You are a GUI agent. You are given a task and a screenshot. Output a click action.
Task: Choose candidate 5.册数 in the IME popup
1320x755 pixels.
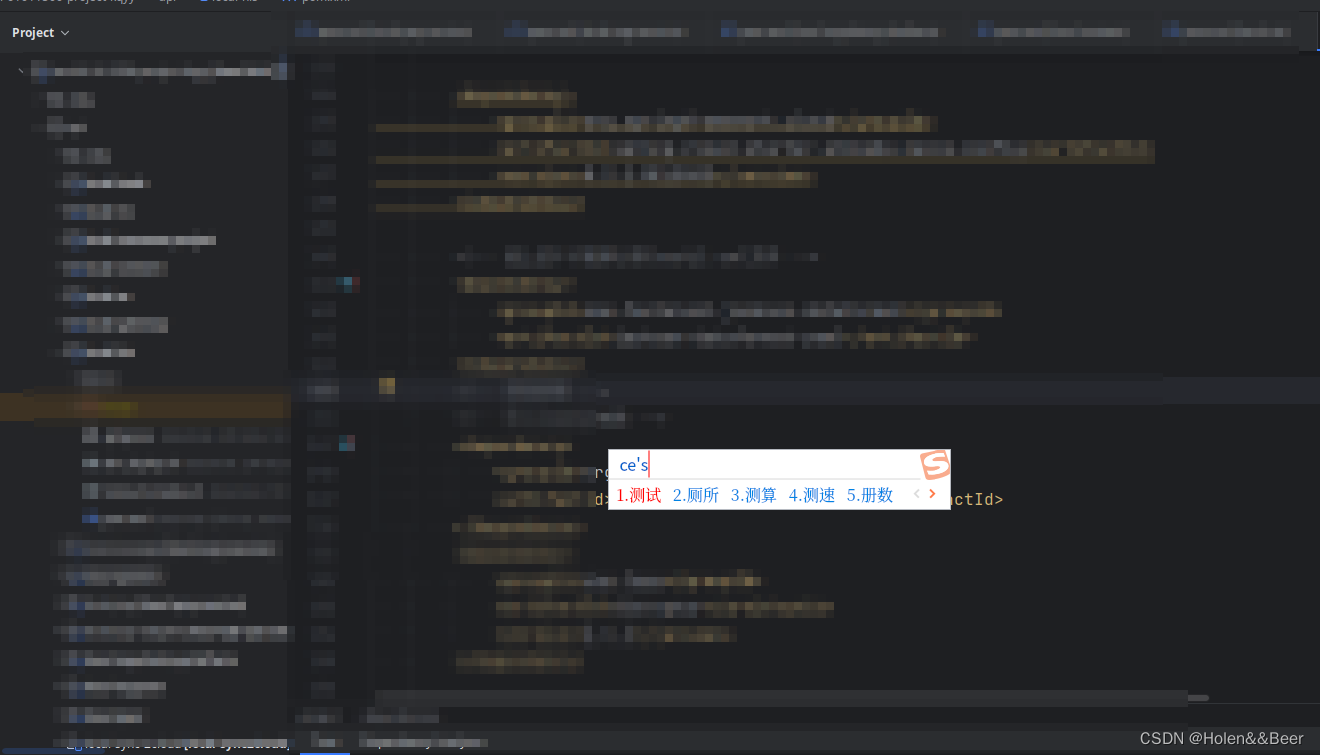[x=870, y=495]
